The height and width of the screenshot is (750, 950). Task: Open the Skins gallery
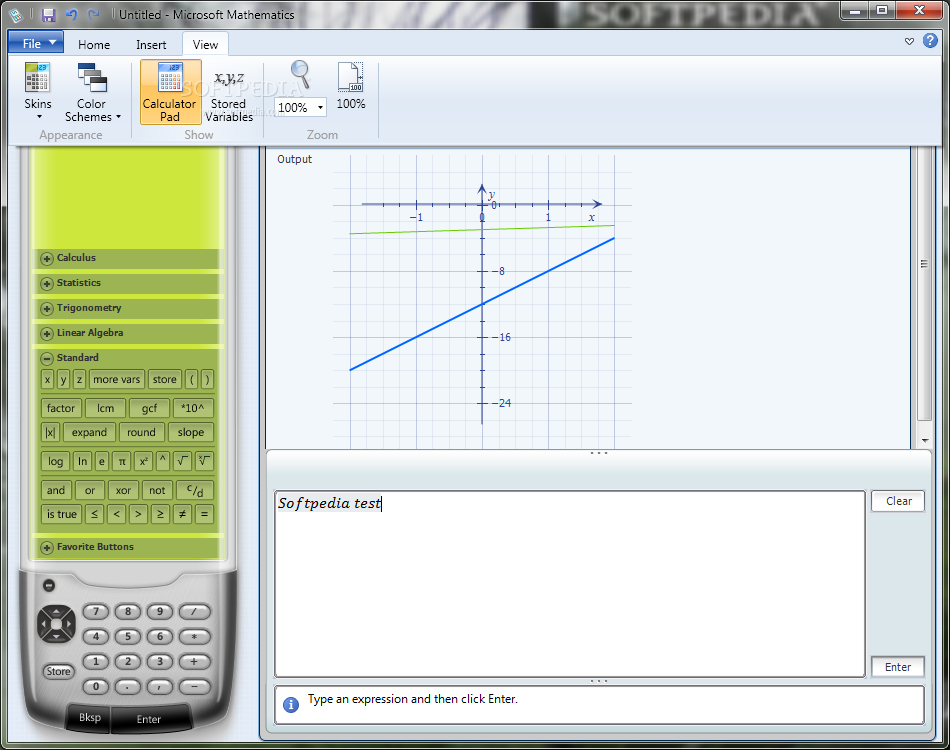point(38,91)
